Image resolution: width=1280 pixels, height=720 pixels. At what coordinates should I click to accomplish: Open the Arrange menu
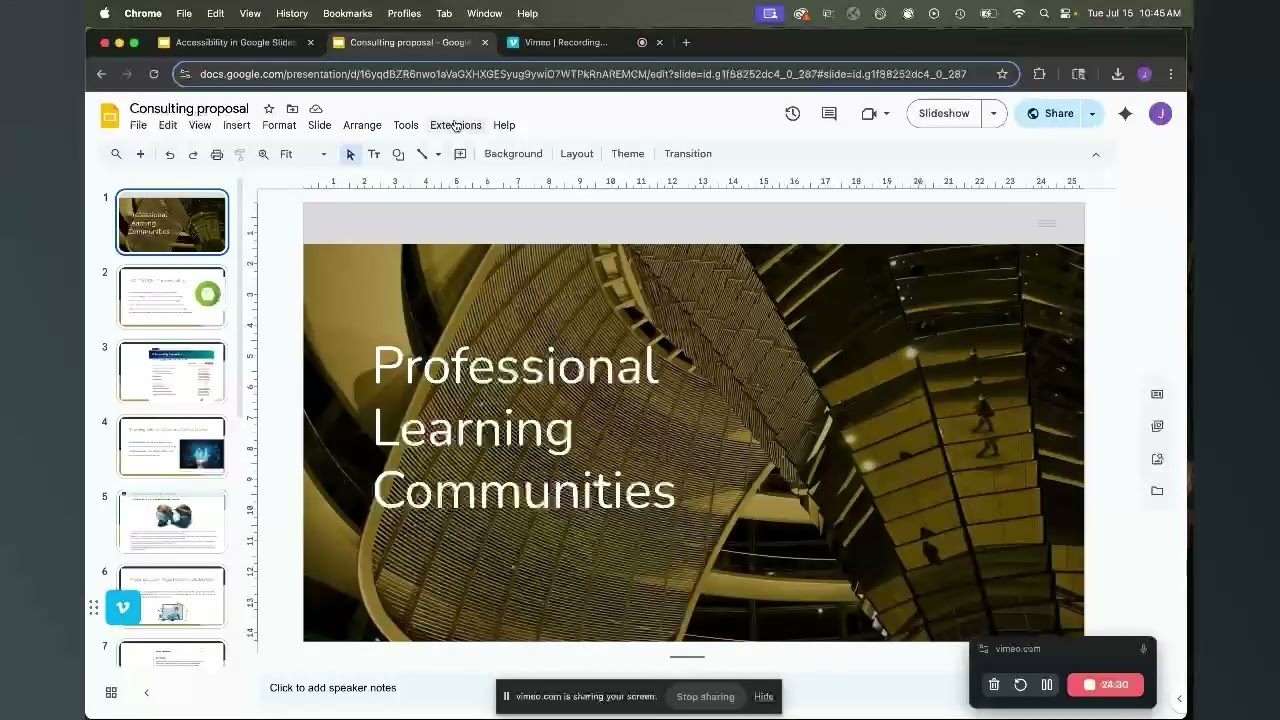pyautogui.click(x=362, y=125)
